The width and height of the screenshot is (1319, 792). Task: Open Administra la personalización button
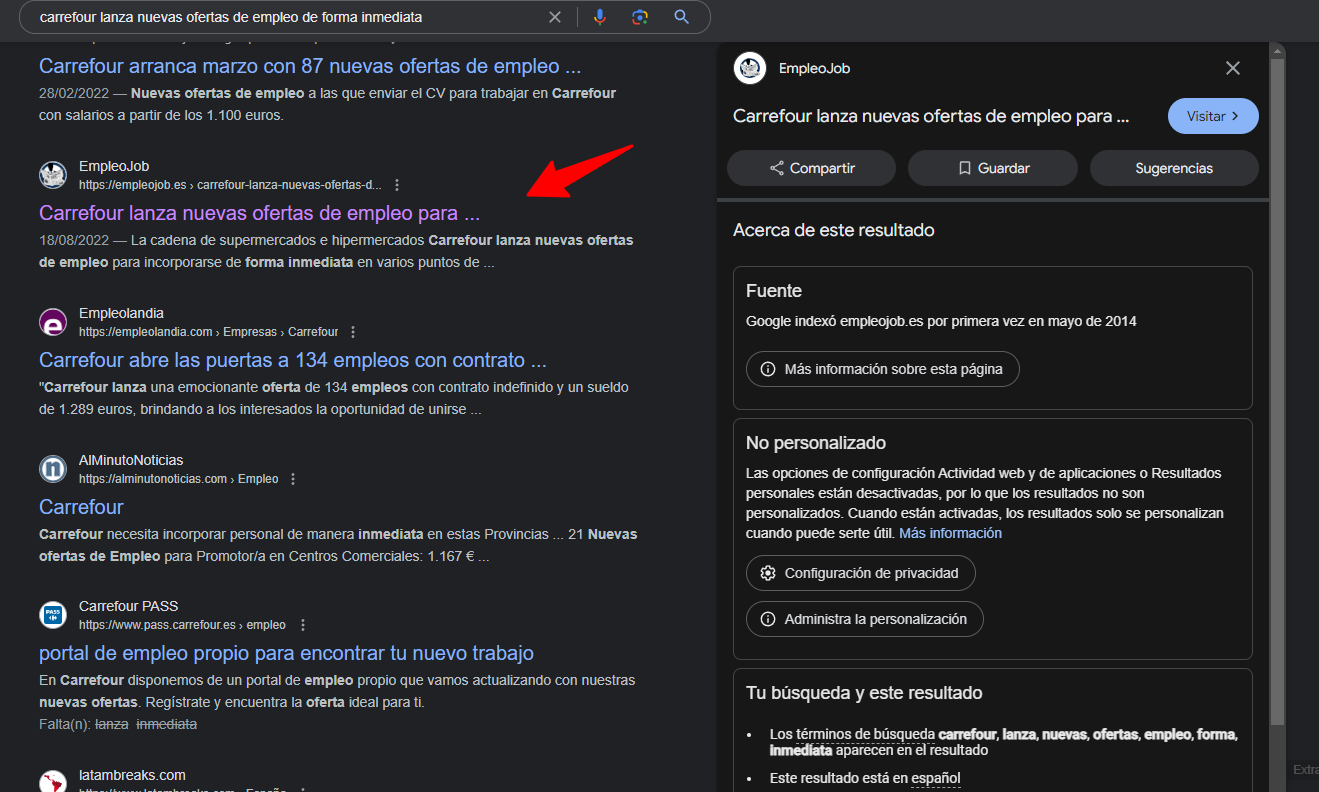point(865,619)
